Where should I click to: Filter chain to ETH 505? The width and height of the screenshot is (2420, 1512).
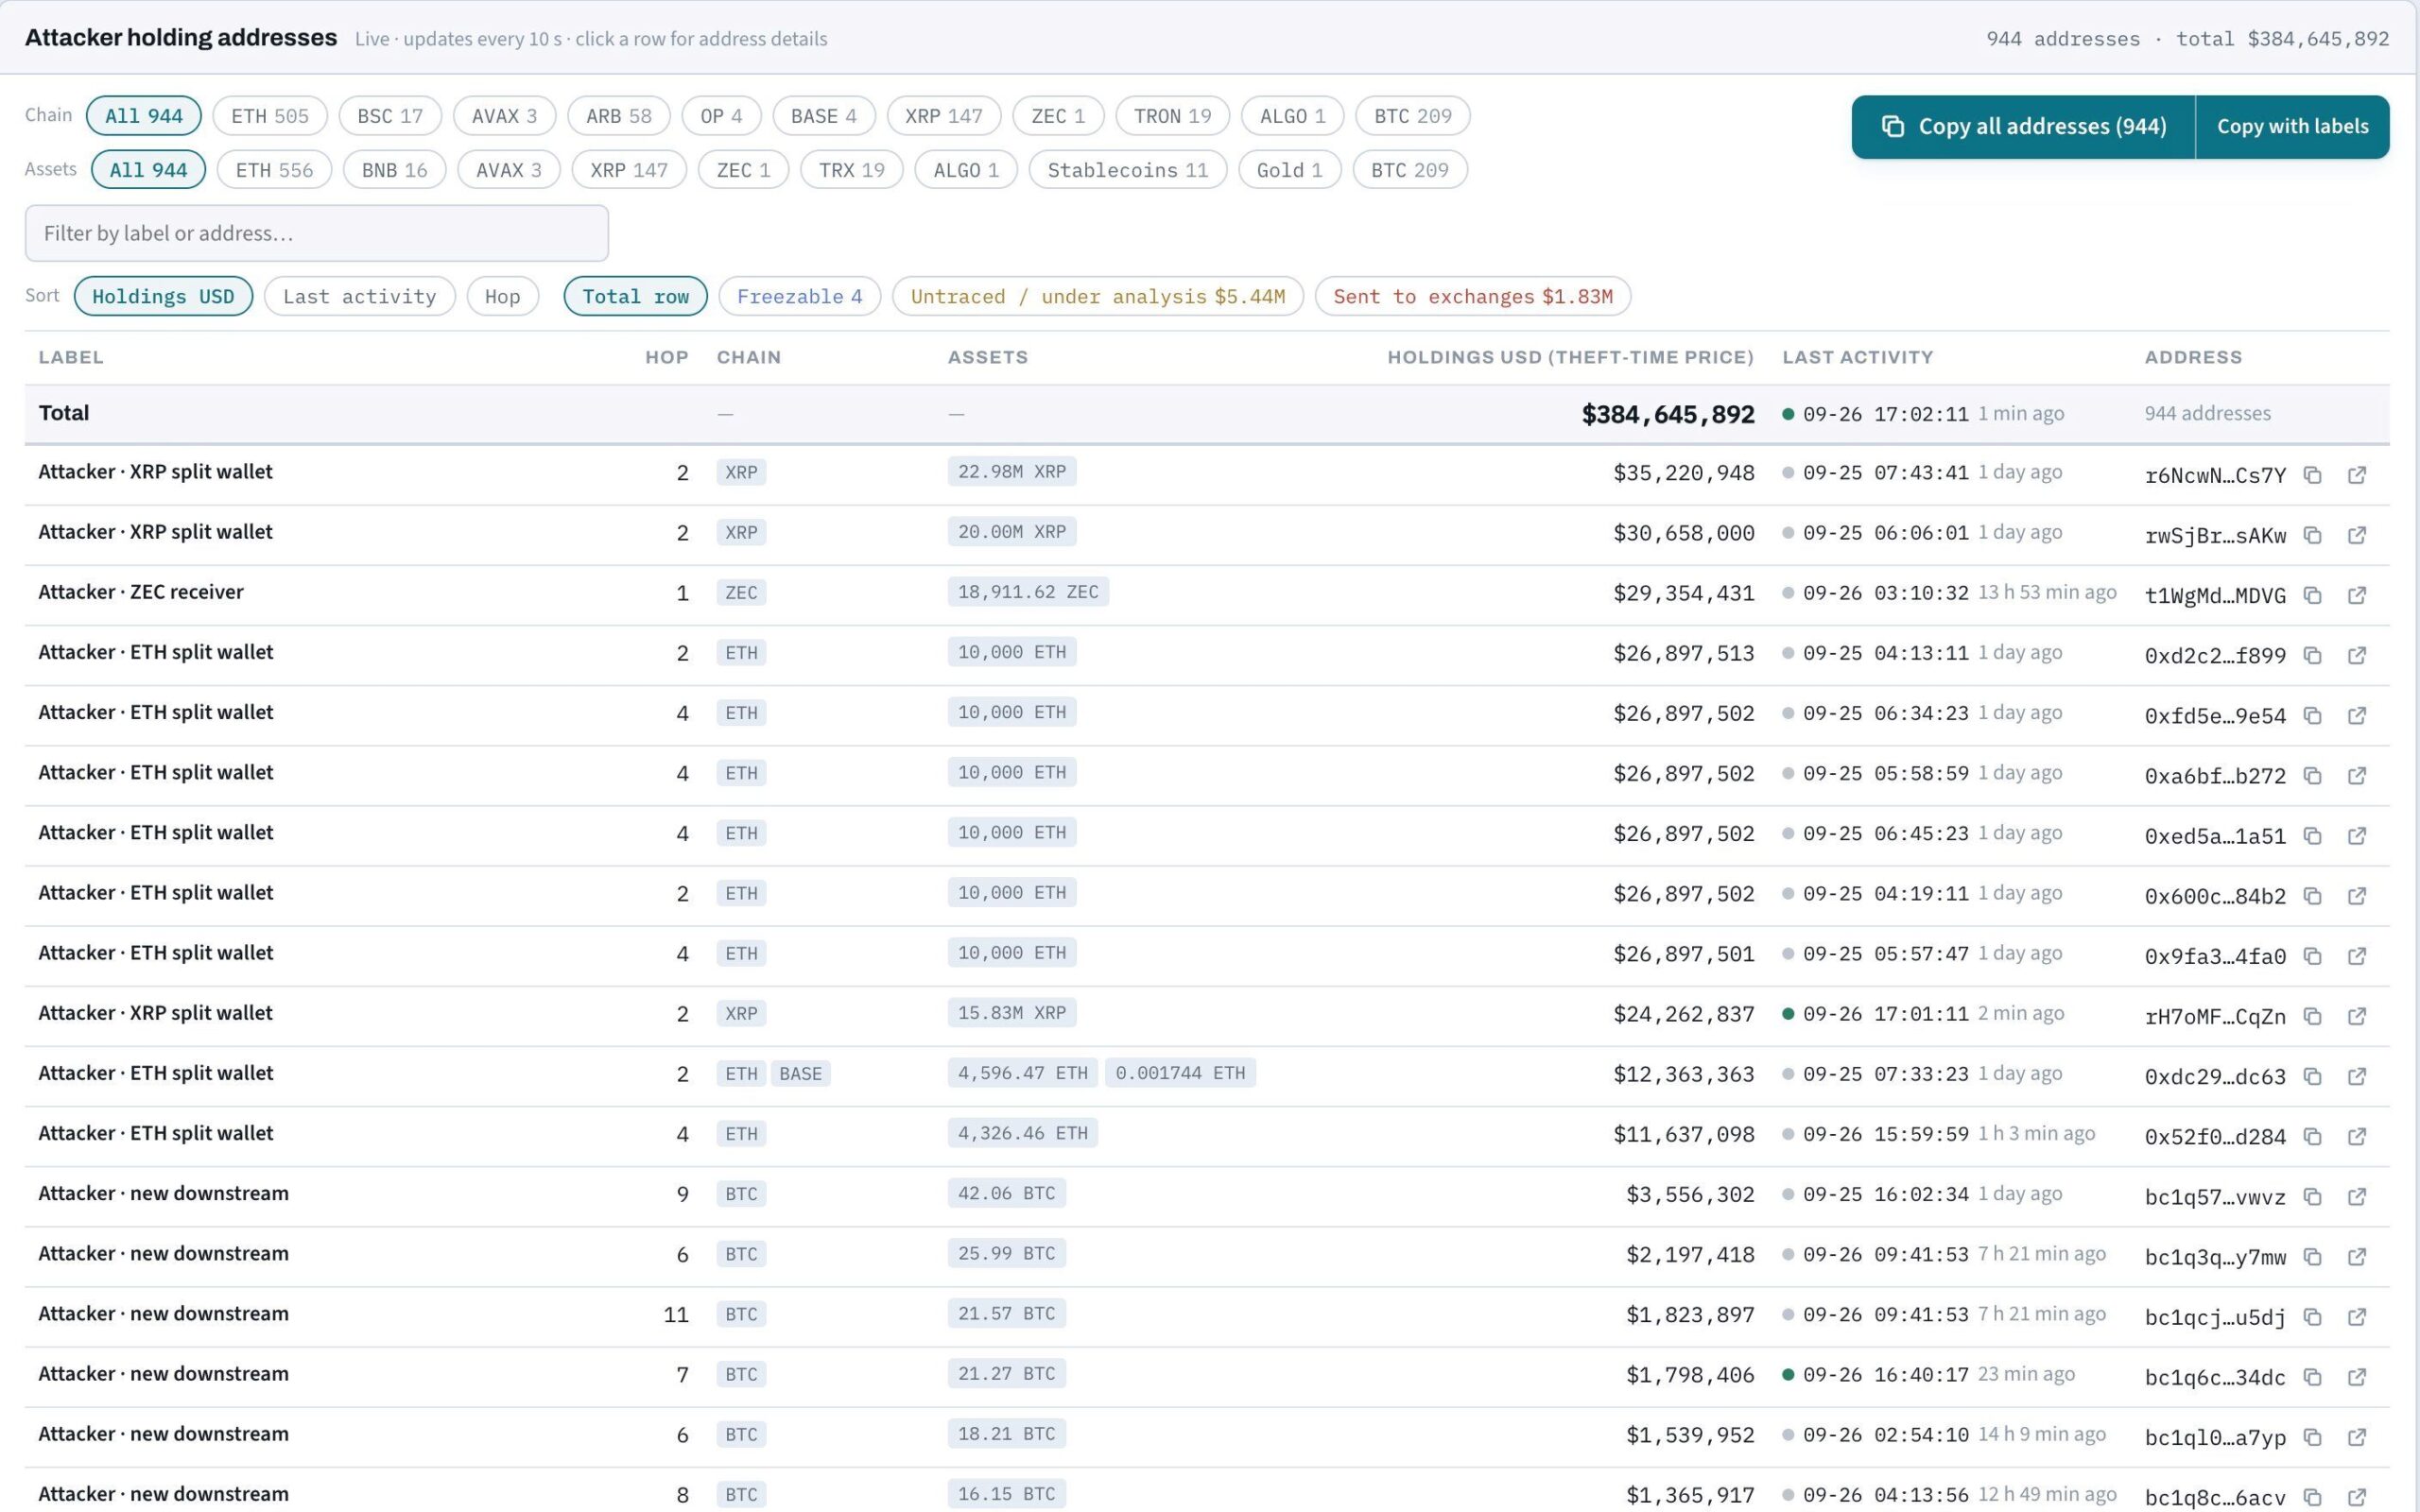(270, 116)
